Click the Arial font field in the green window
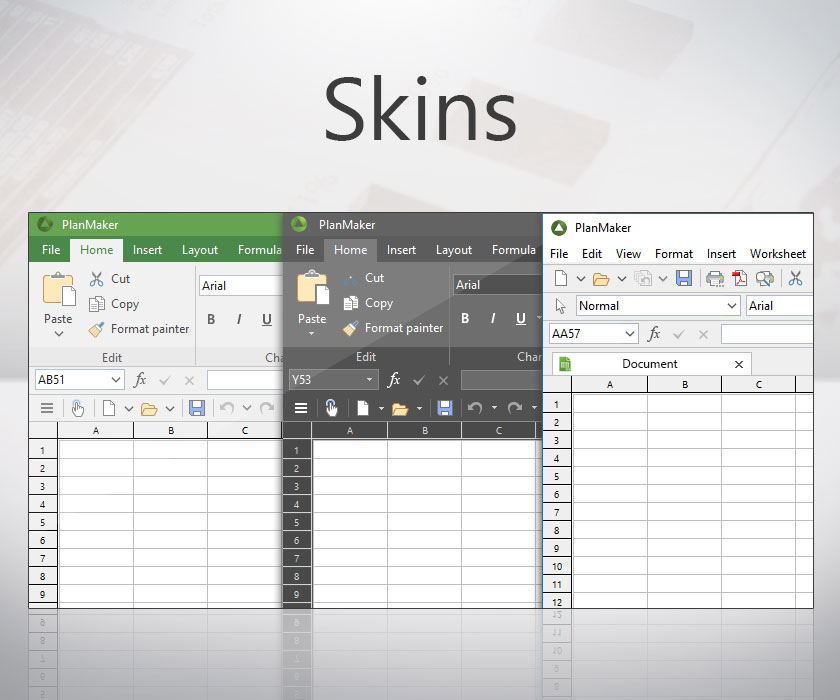The width and height of the screenshot is (840, 700). coord(240,286)
